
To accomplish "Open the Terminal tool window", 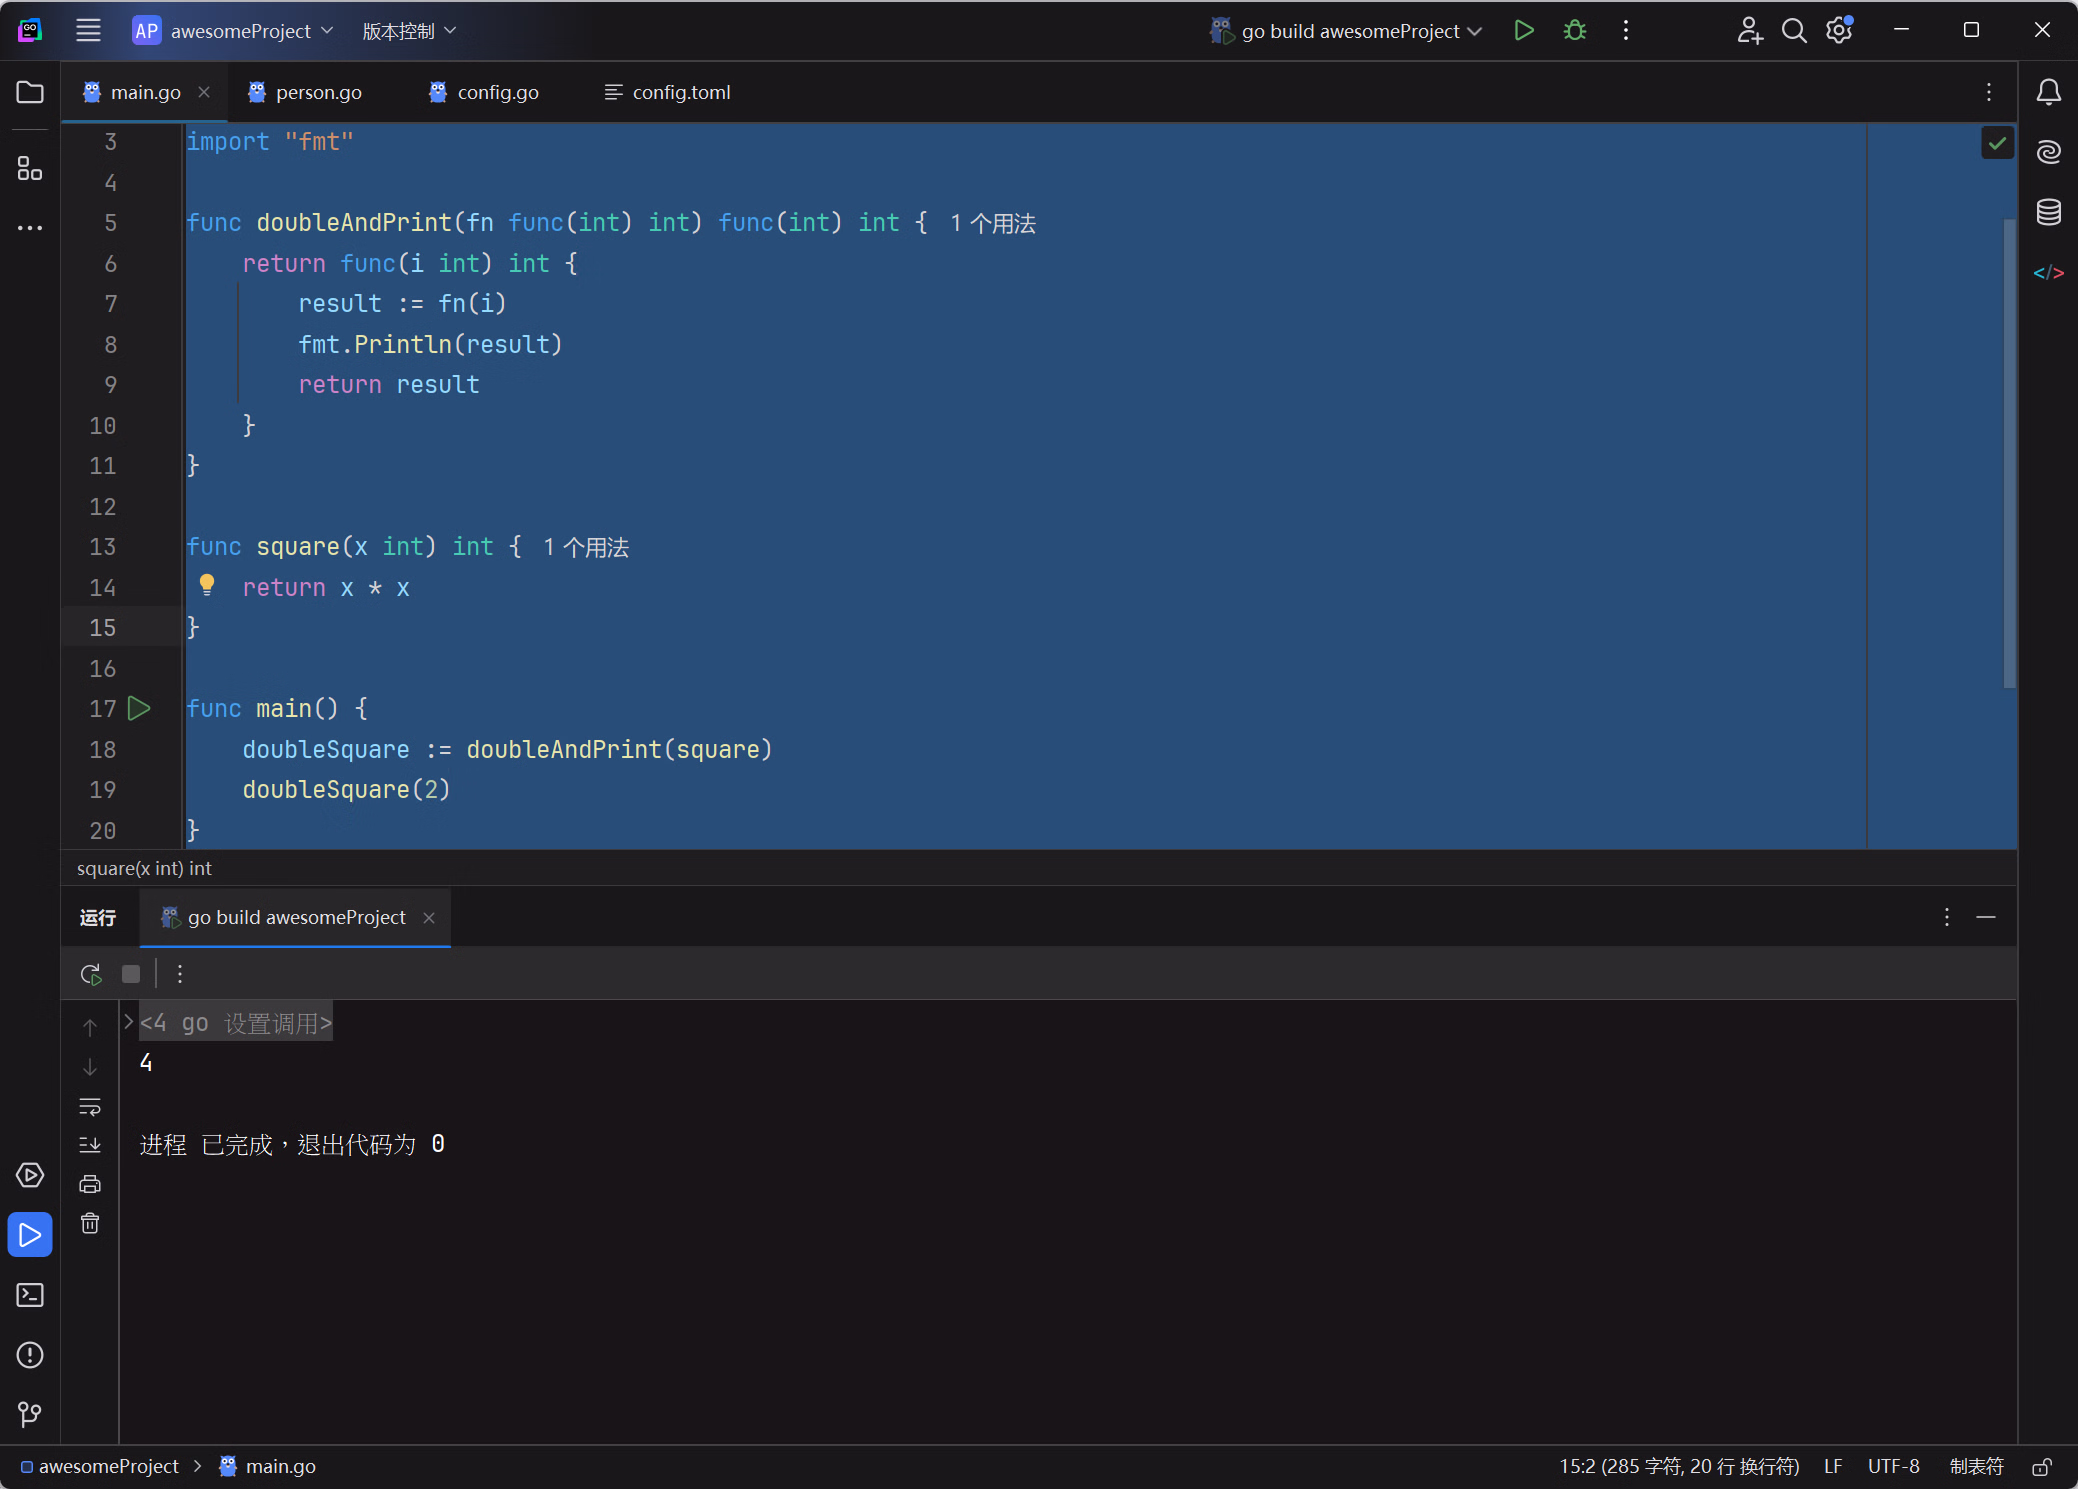I will pos(30,1295).
